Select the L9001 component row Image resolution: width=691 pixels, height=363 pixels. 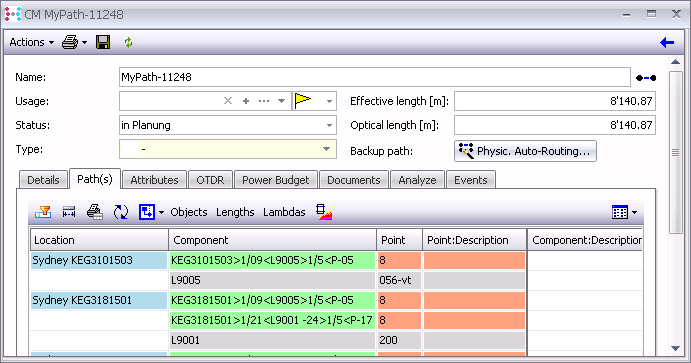(x=272, y=340)
